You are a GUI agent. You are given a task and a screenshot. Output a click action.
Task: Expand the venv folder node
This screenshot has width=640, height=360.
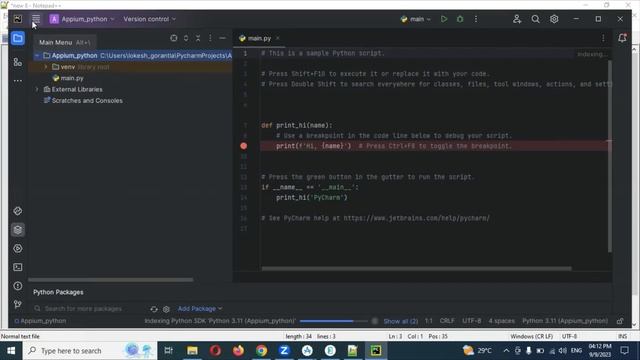[x=46, y=67]
